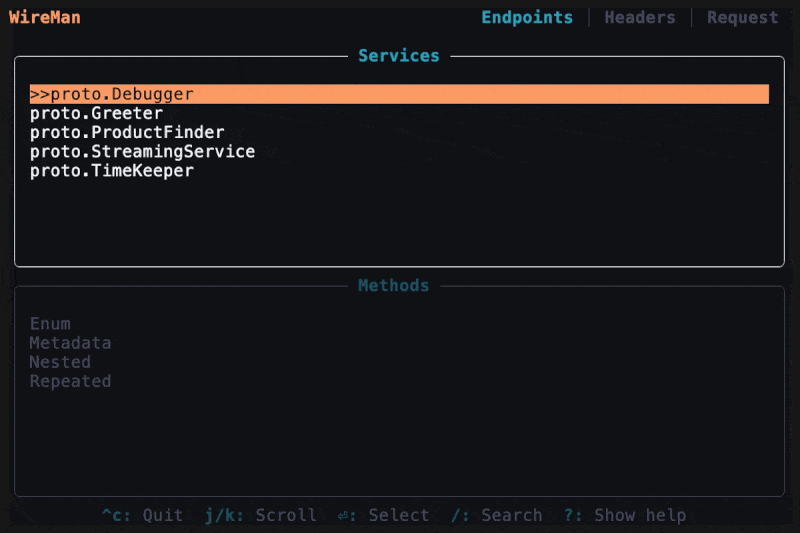Viewport: 800px width, 533px height.
Task: Choose the Metadata method
Action: coord(70,343)
